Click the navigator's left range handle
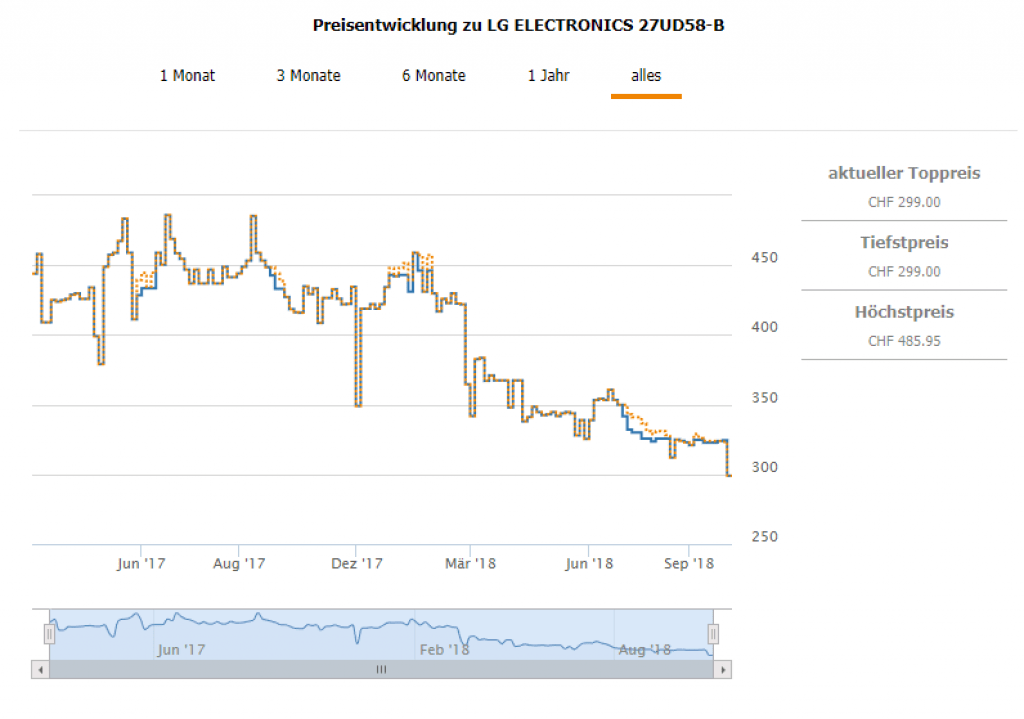The width and height of the screenshot is (1024, 719). (48, 633)
